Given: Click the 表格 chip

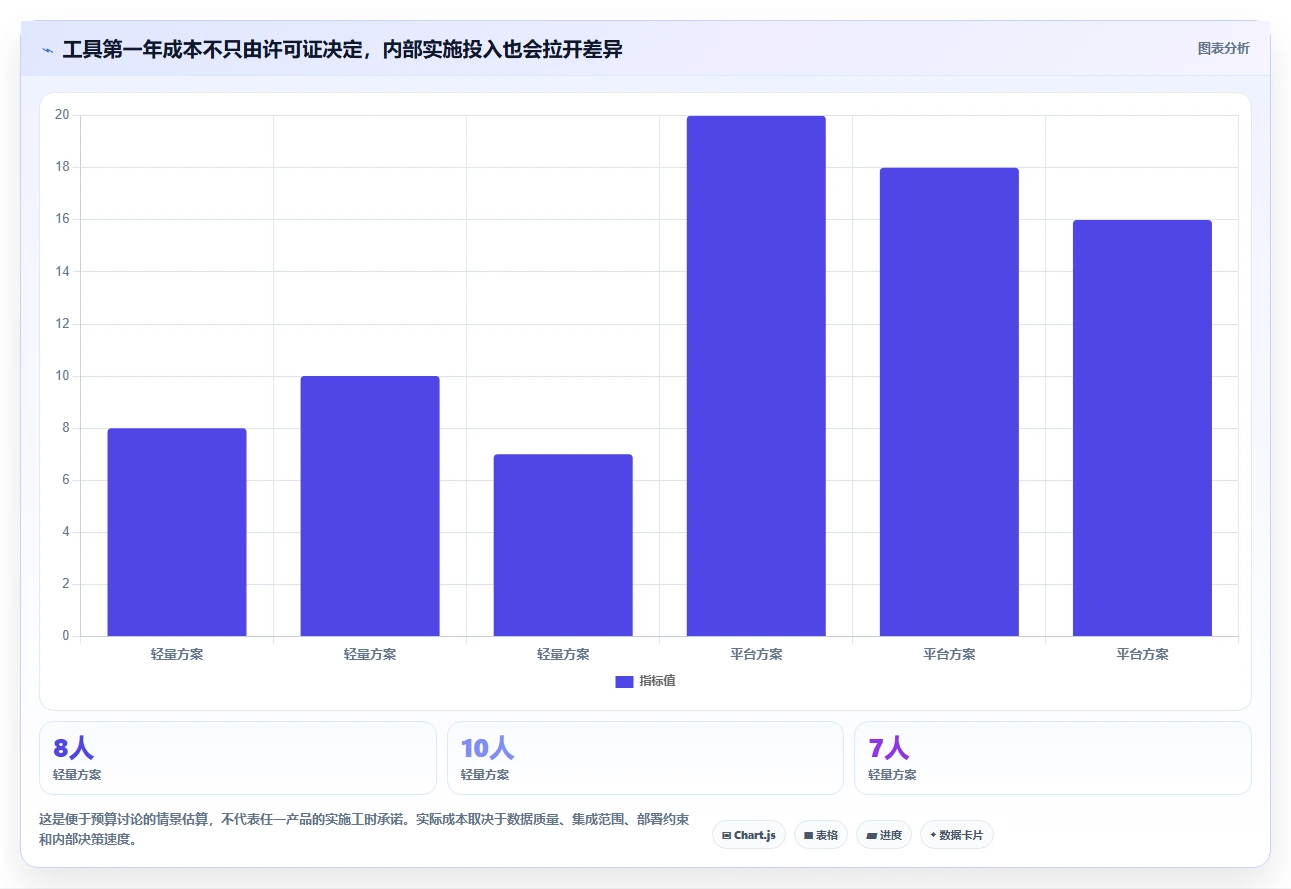Looking at the screenshot, I should (x=821, y=835).
